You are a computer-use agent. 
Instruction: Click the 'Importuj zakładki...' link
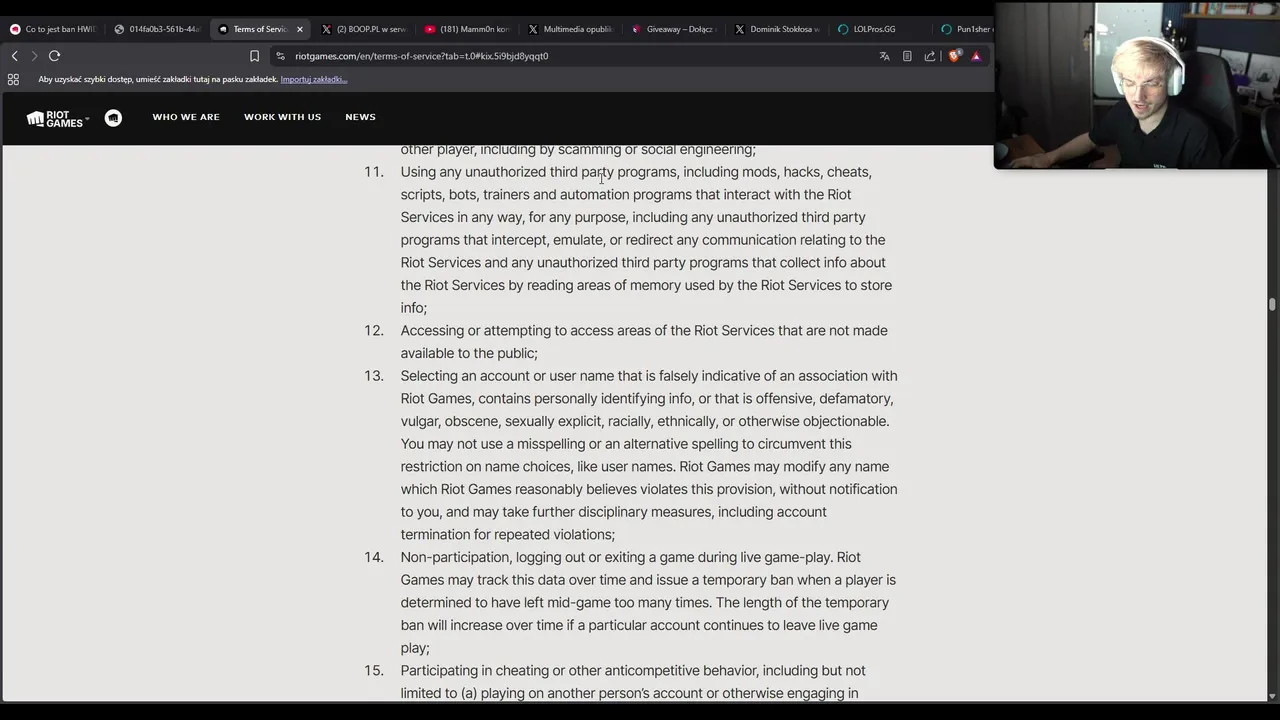314,79
